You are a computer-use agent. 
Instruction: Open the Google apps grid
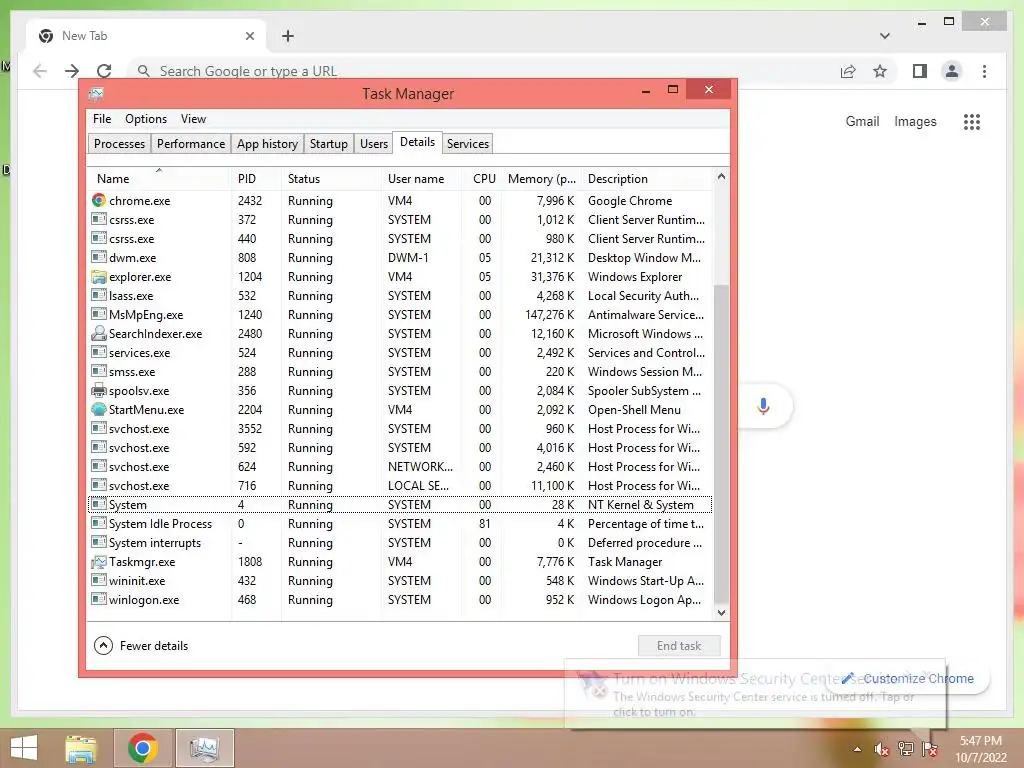972,121
